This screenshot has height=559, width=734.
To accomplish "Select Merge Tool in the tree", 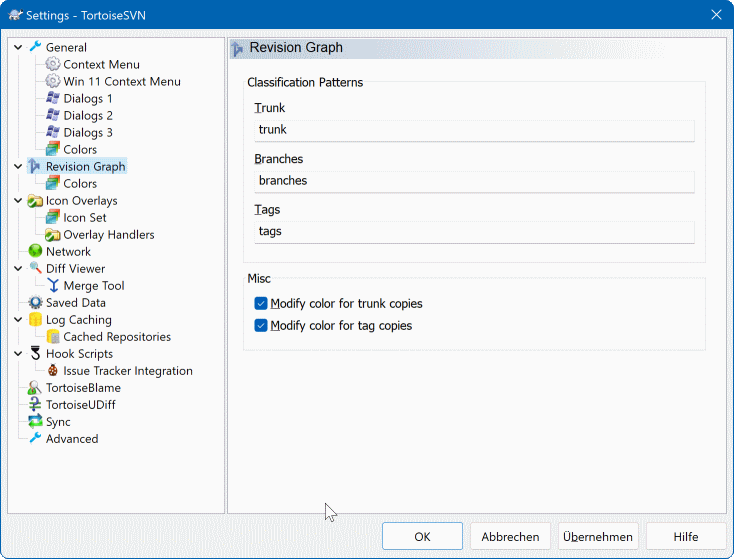I will pos(94,286).
